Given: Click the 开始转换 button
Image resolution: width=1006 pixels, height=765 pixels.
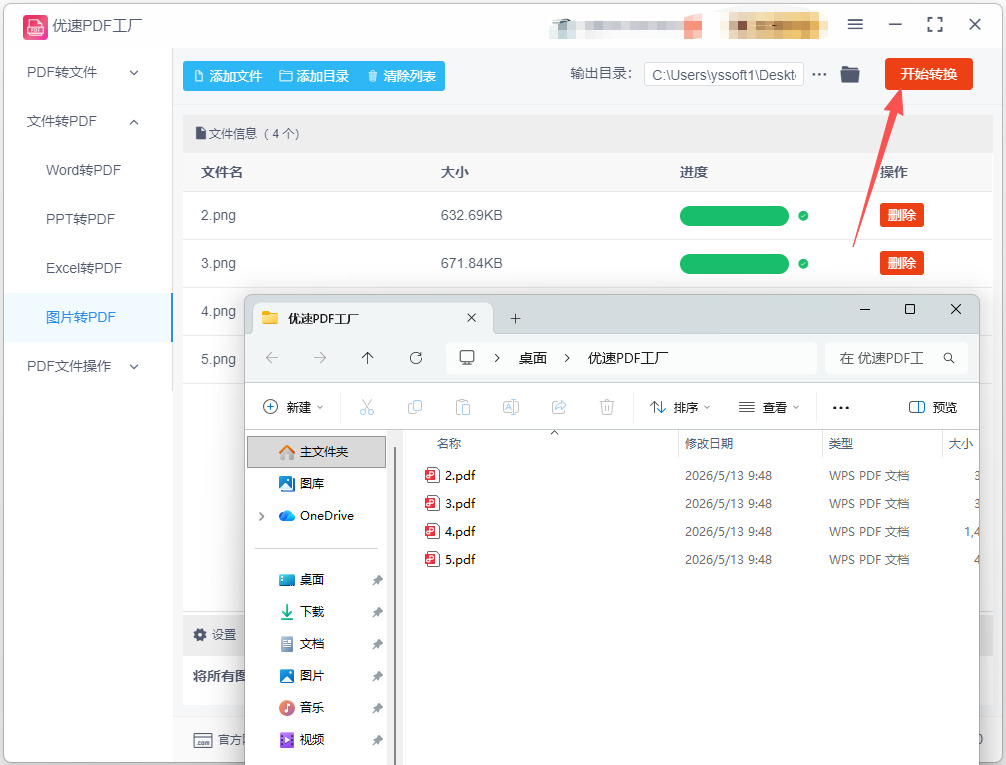Looking at the screenshot, I should coord(928,74).
